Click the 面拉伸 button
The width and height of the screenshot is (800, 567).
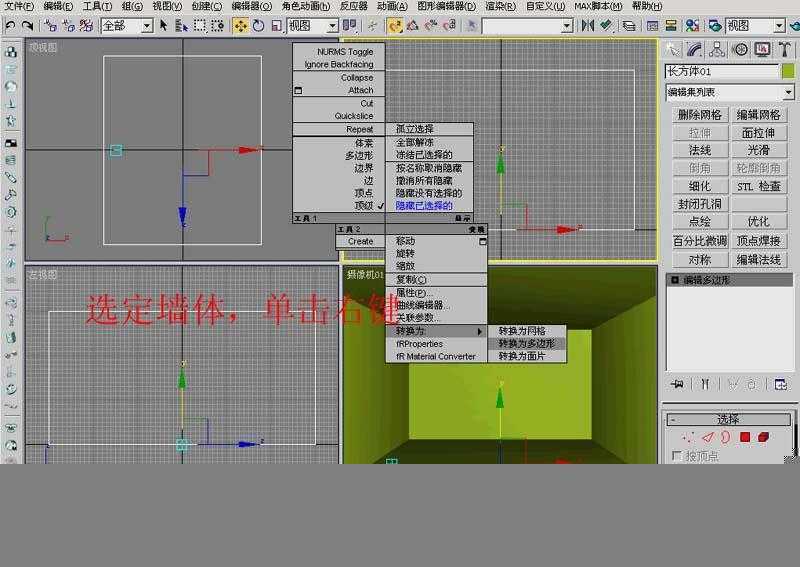point(758,133)
